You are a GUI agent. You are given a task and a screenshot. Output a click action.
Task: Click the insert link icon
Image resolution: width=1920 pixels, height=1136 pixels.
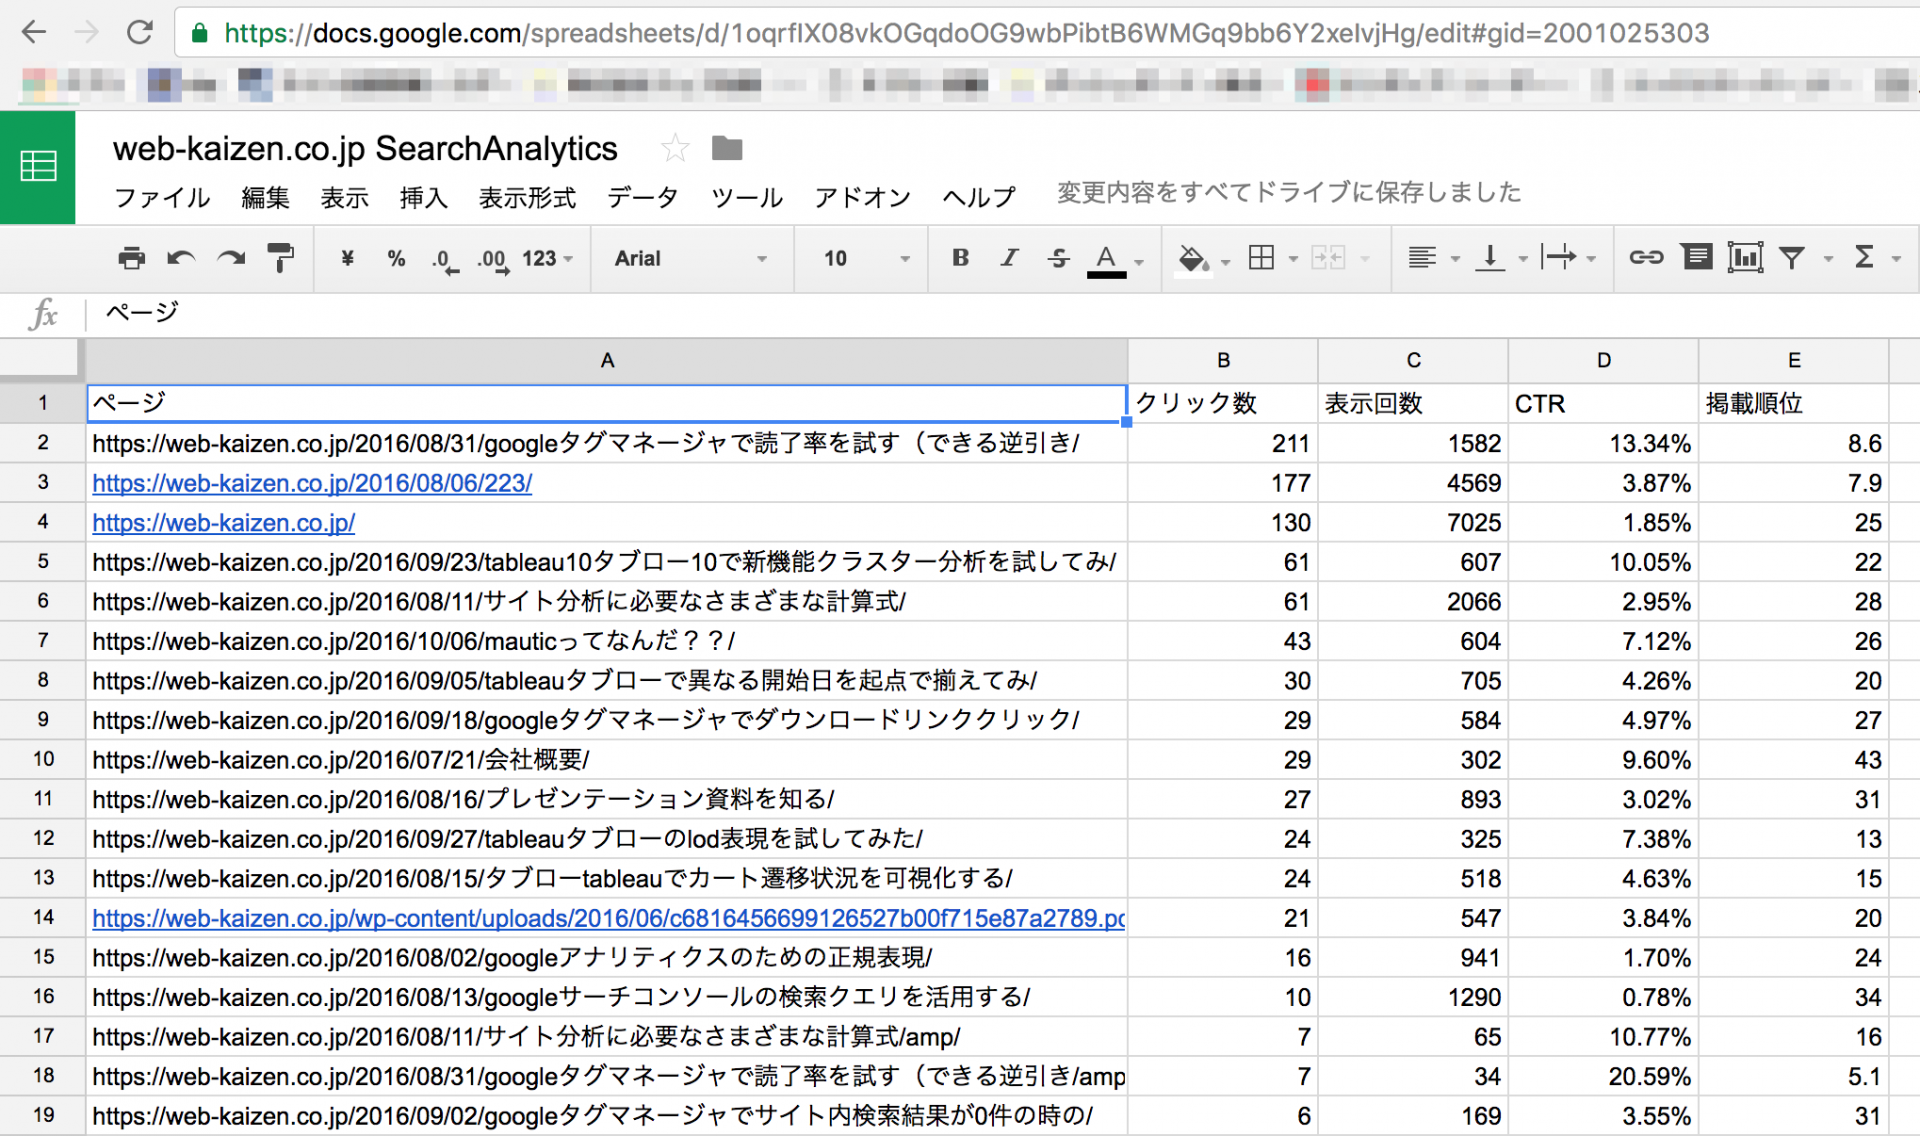1646,258
